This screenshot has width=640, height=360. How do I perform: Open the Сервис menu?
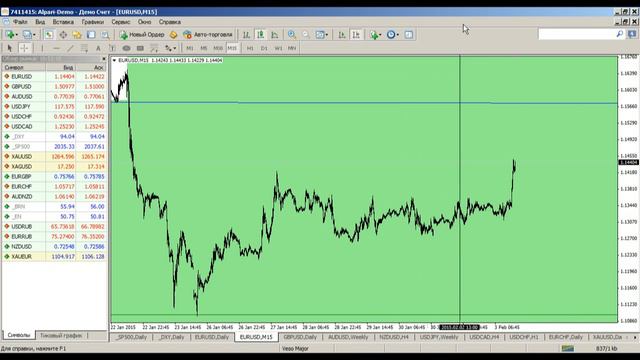click(x=121, y=22)
